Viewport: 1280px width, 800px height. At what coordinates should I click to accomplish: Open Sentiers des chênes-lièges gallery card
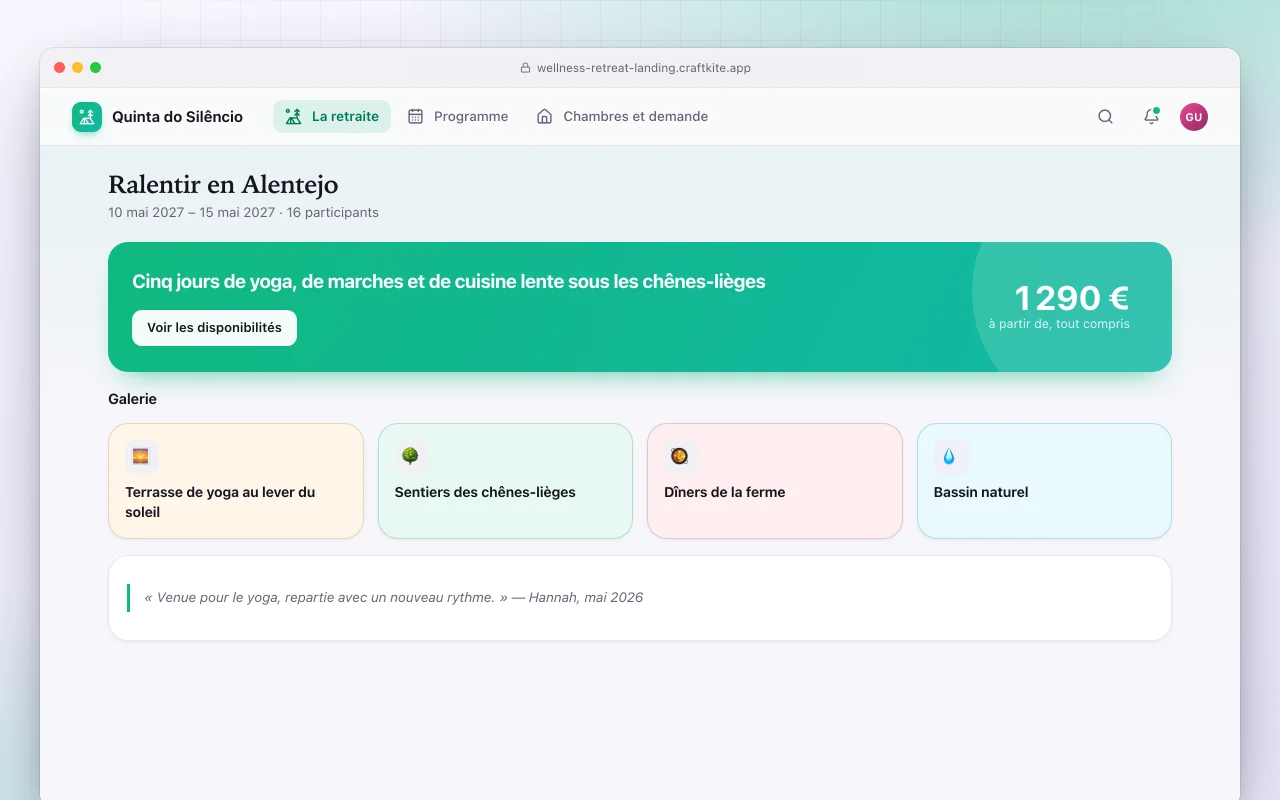click(505, 481)
